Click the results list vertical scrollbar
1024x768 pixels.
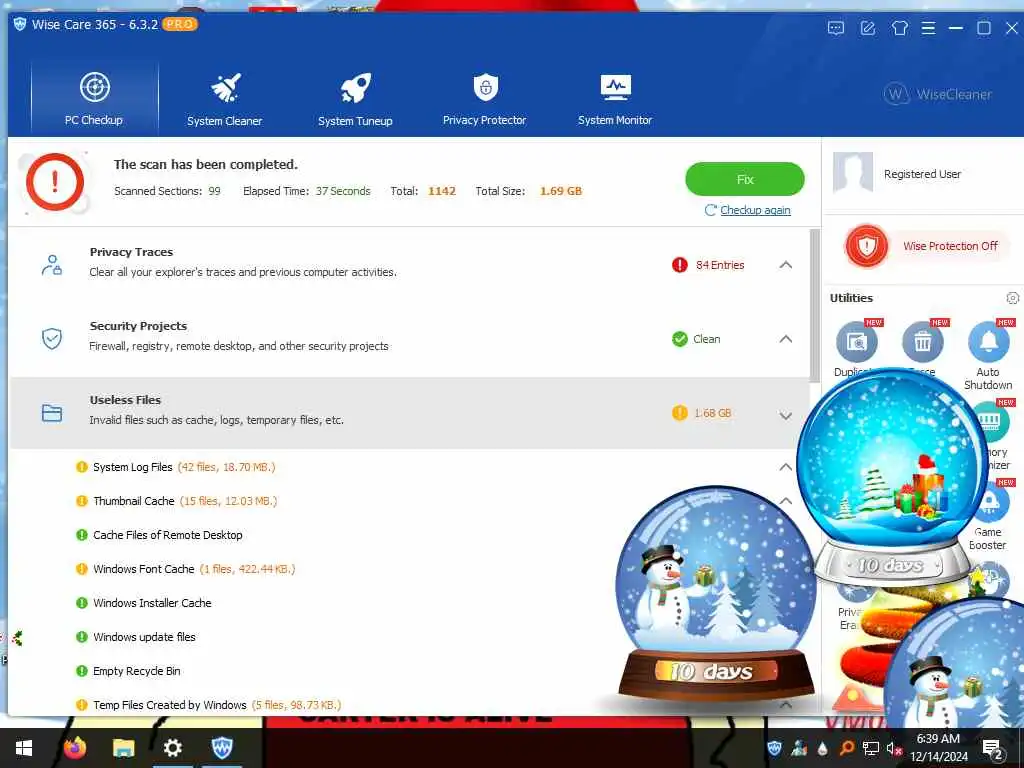click(x=814, y=306)
